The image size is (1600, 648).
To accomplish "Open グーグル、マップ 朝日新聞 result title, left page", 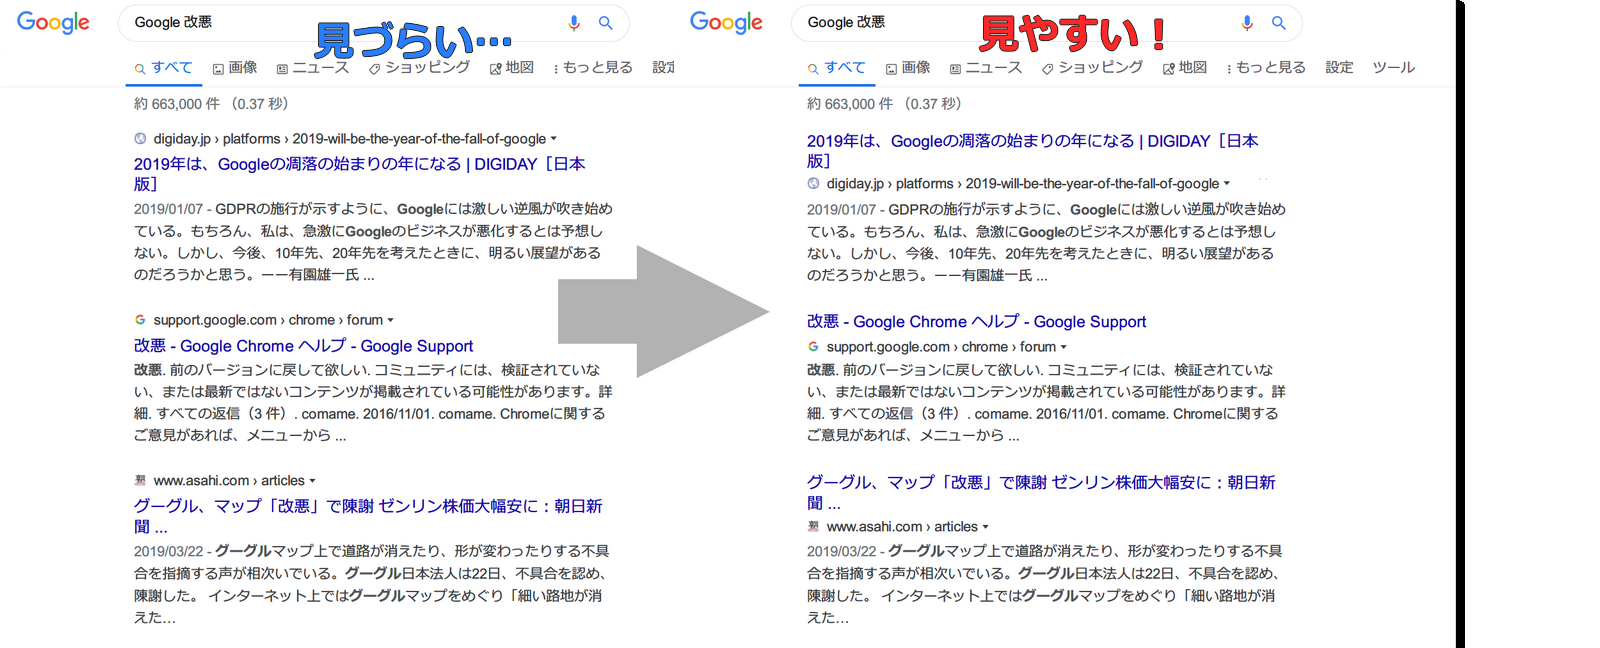I will [x=368, y=516].
